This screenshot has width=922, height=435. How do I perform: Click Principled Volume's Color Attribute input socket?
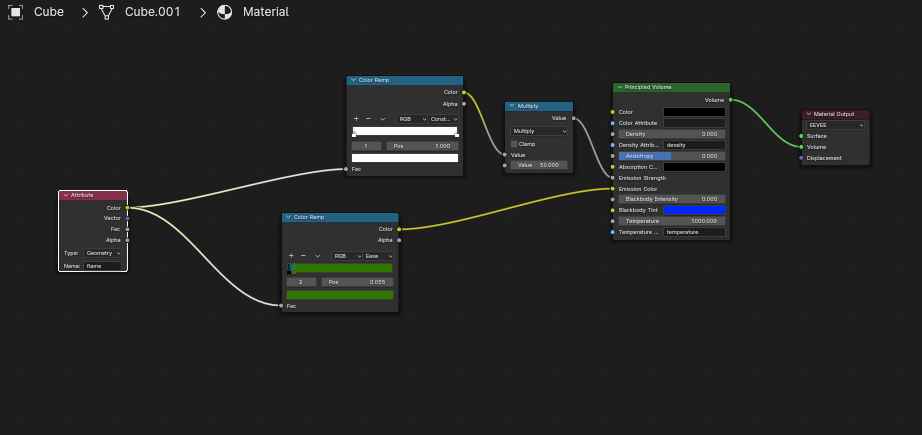point(613,123)
